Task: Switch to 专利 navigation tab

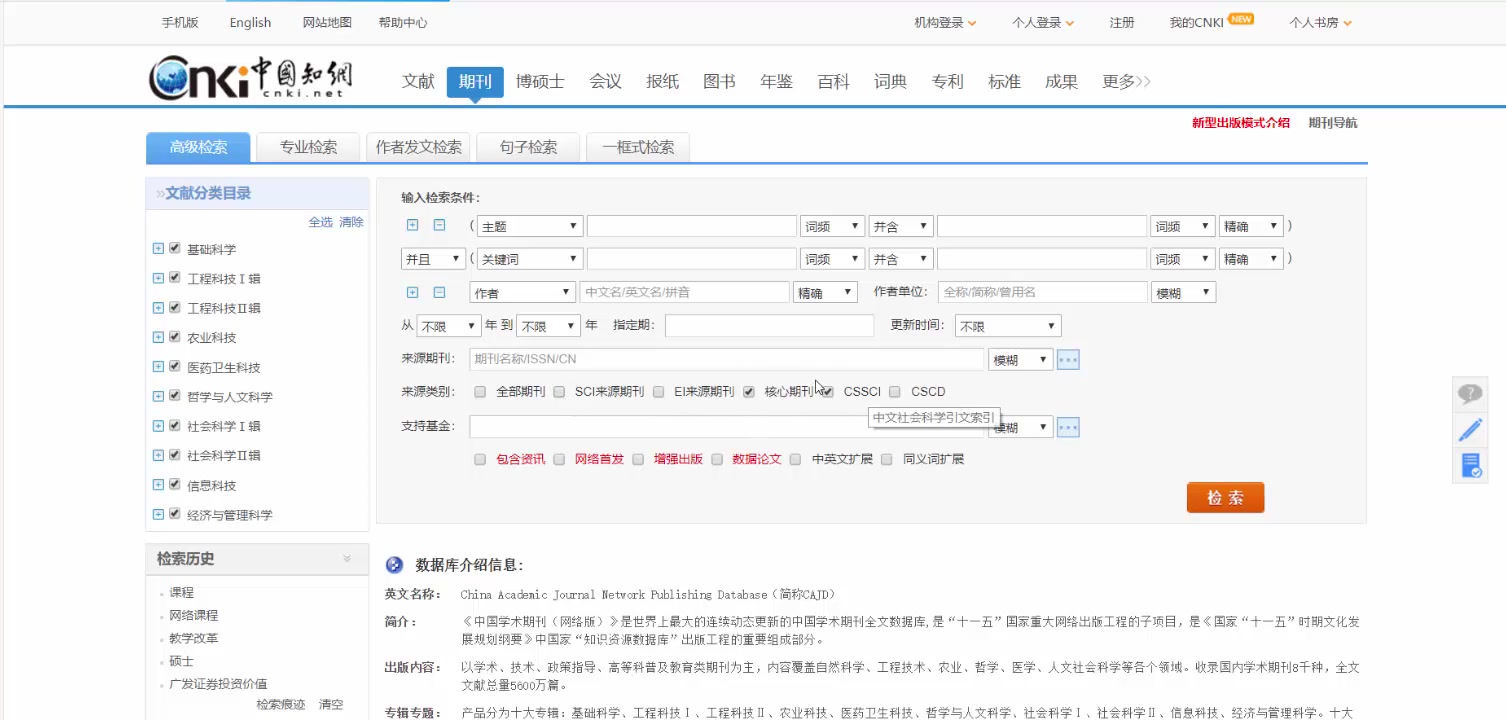Action: [x=947, y=82]
